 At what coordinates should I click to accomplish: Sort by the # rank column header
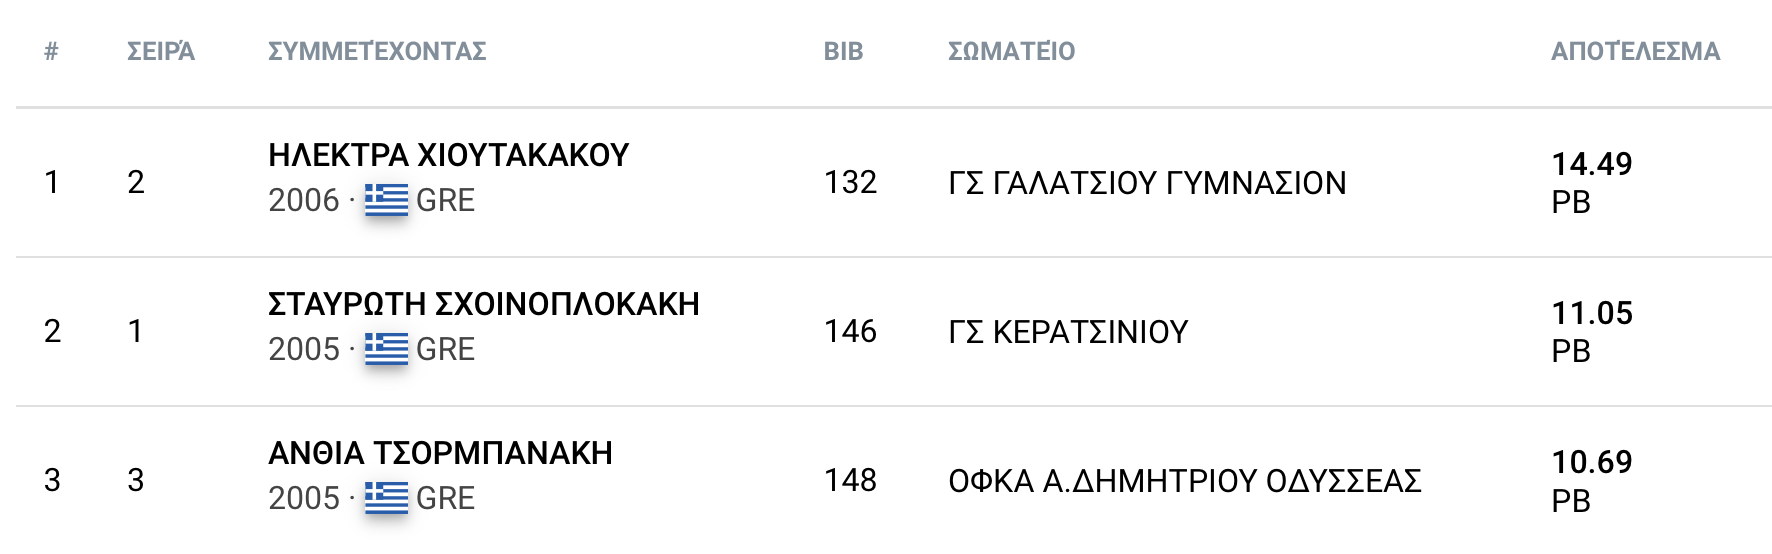click(x=51, y=51)
